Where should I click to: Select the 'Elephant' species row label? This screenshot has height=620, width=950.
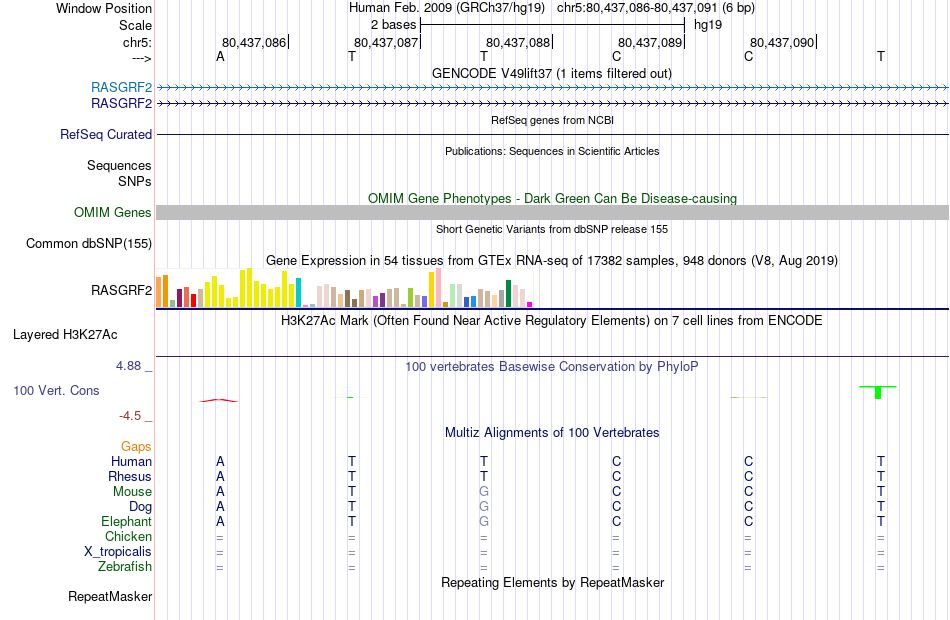(127, 521)
